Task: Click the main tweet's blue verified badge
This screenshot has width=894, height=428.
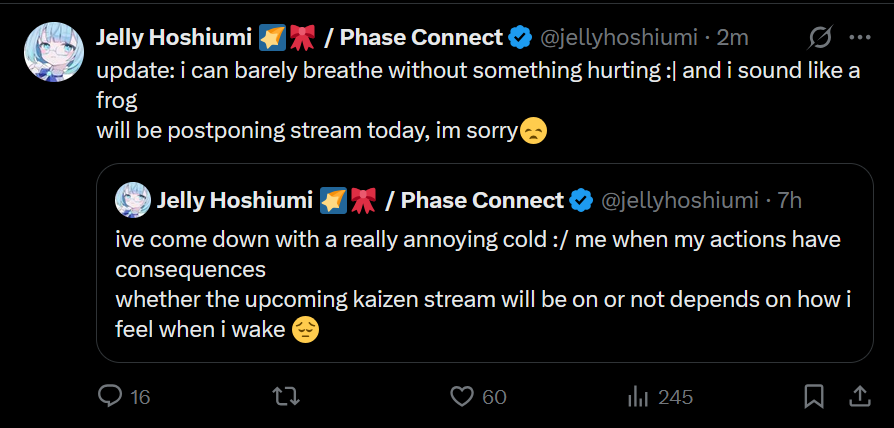Action: pyautogui.click(x=520, y=38)
